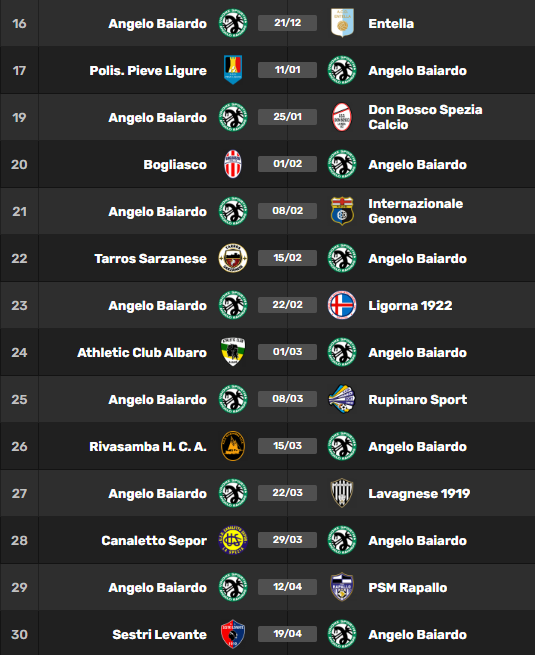Click the Rivasamba H. C. A. badge

(233, 446)
